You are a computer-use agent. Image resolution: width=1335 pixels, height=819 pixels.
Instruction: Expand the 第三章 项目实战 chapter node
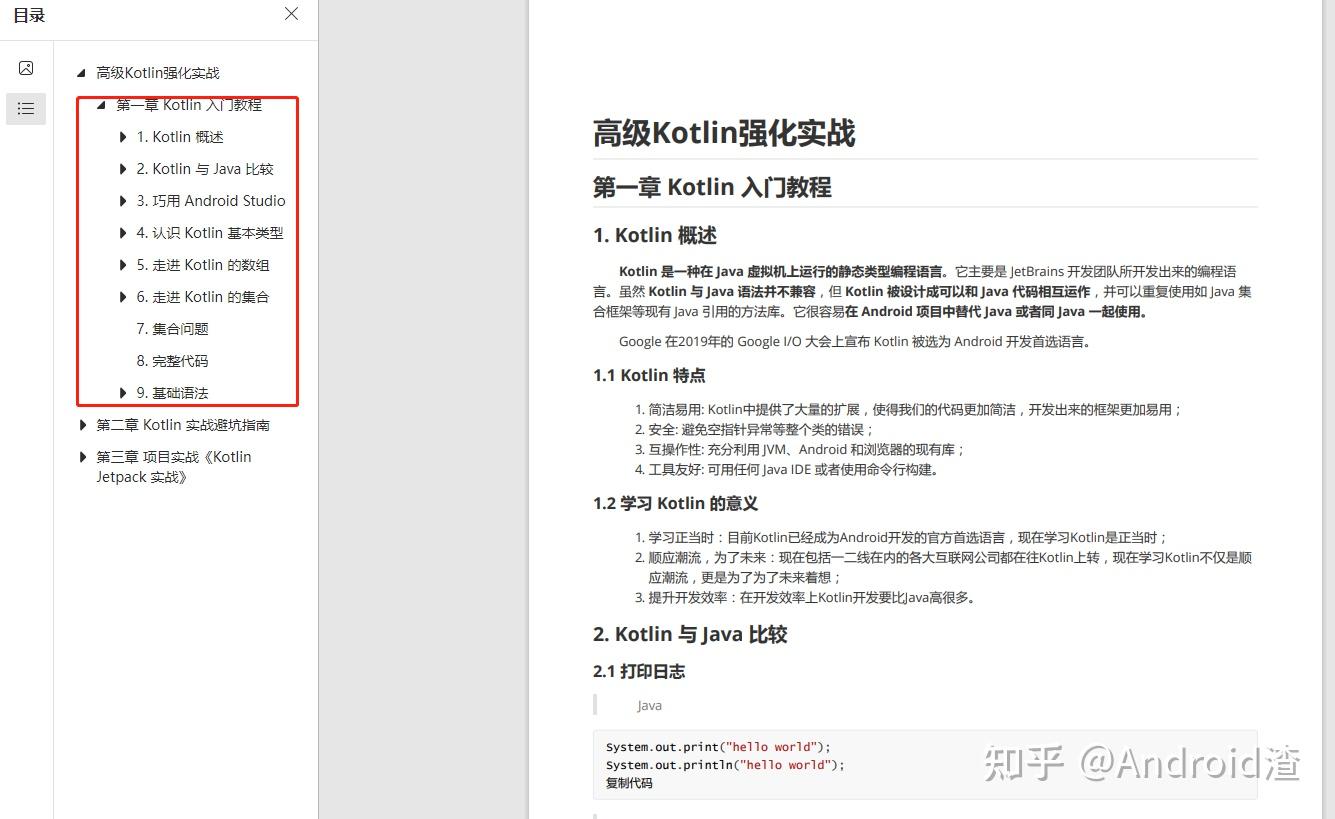point(83,455)
